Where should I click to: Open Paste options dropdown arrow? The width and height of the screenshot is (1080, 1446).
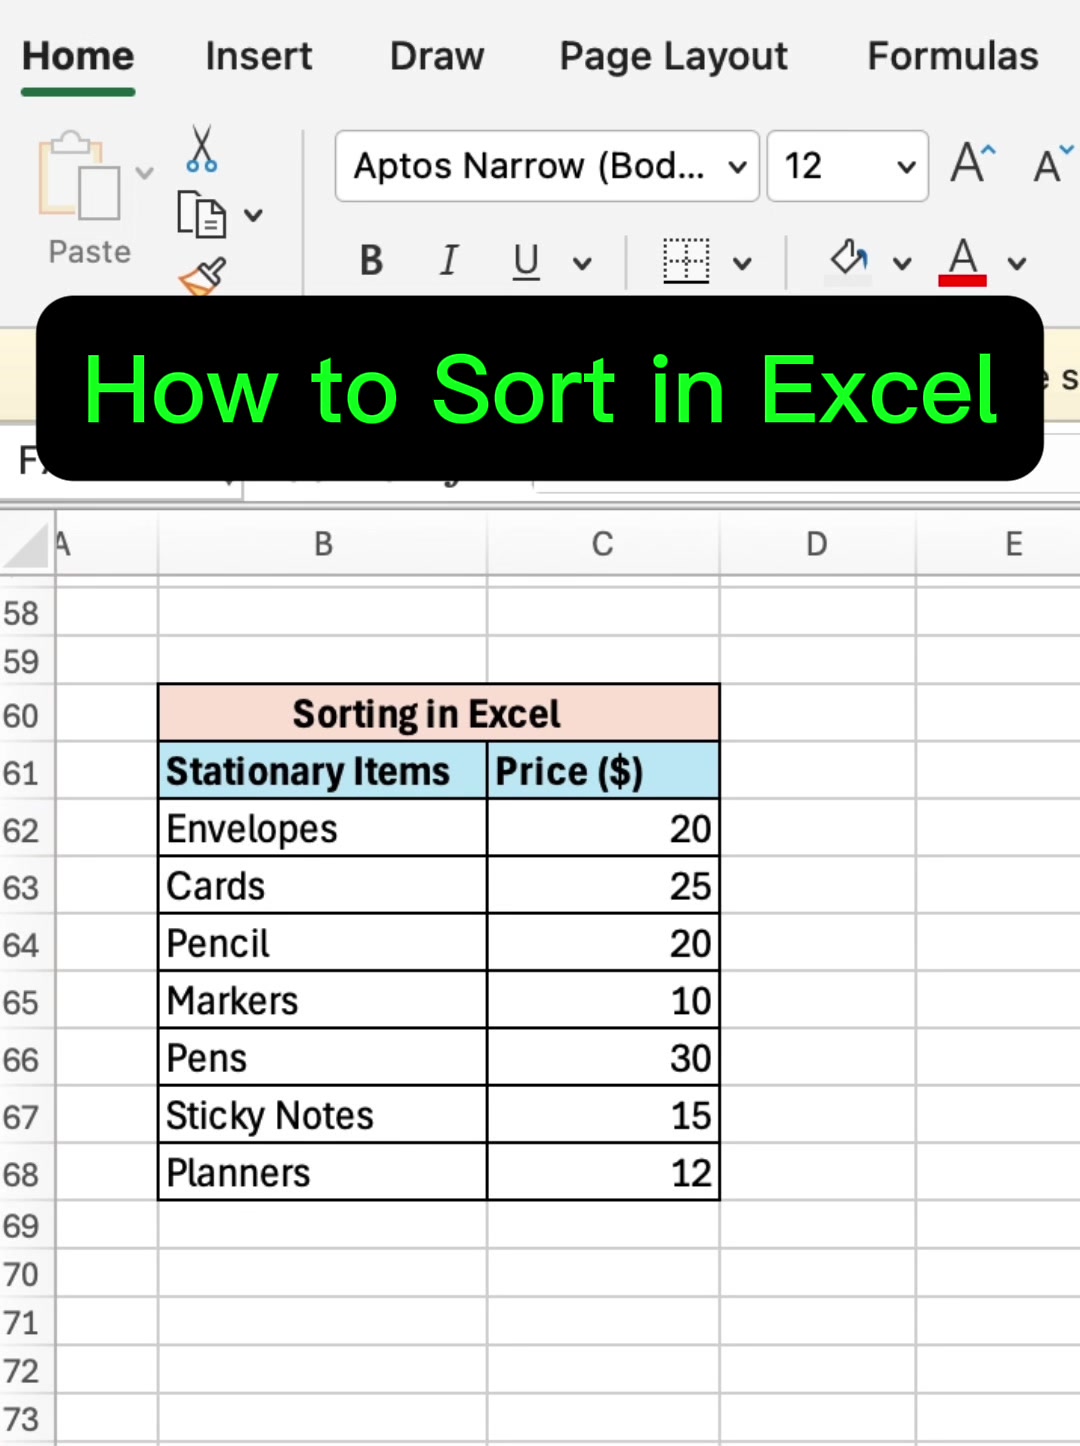pyautogui.click(x=145, y=173)
